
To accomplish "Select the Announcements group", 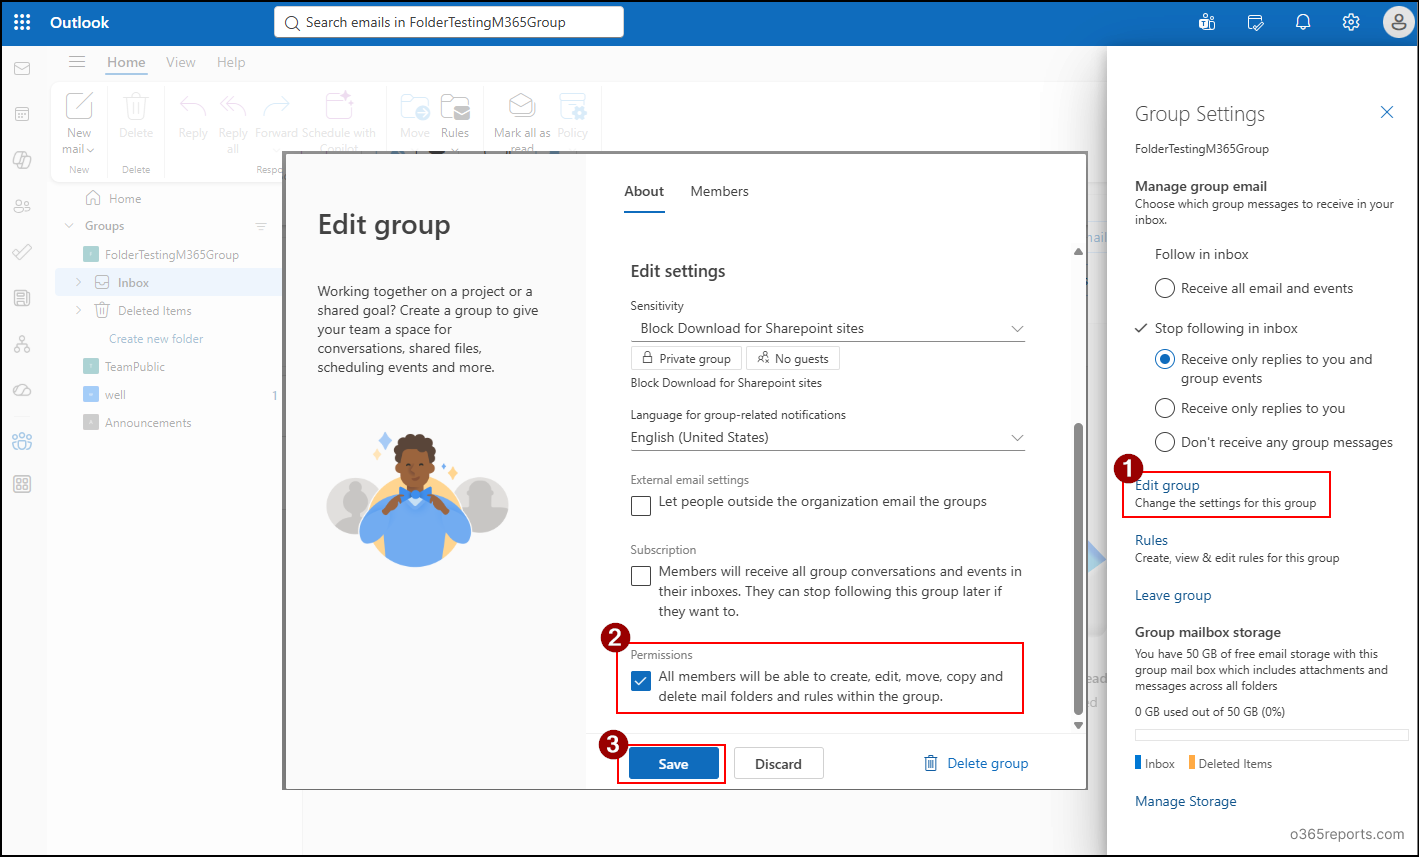I will (x=148, y=423).
